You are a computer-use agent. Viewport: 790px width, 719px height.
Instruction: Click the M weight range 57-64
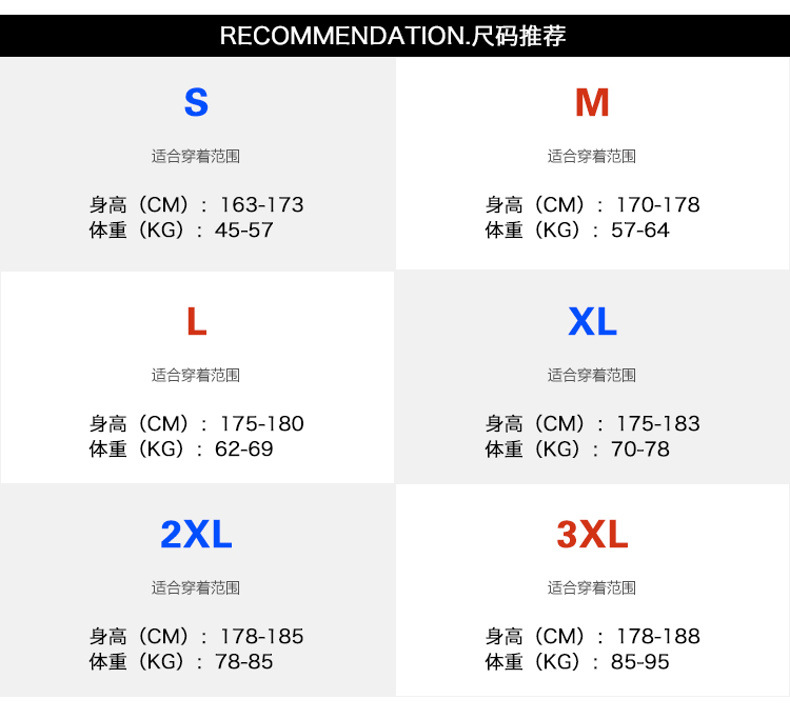640,230
